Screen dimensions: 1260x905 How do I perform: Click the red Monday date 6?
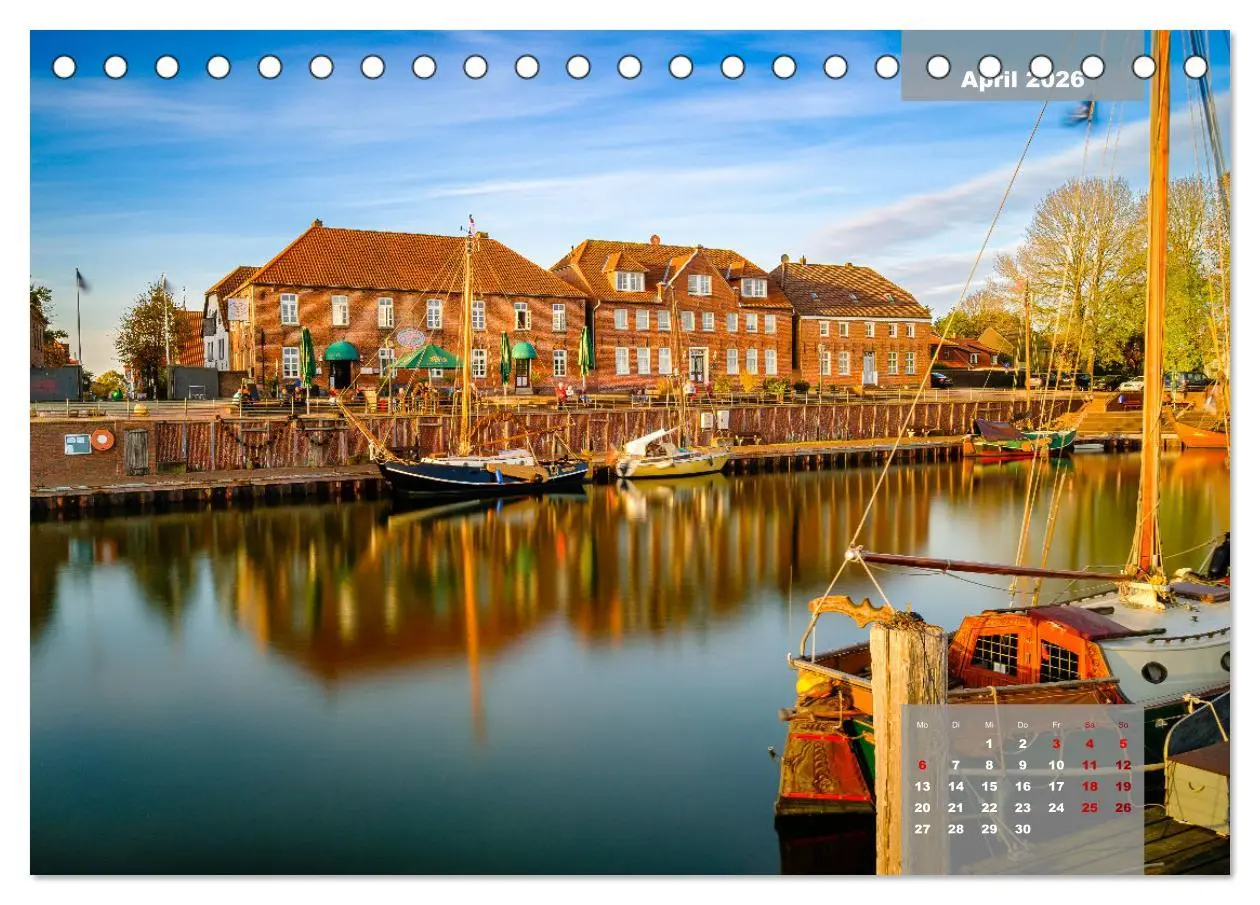tap(922, 765)
